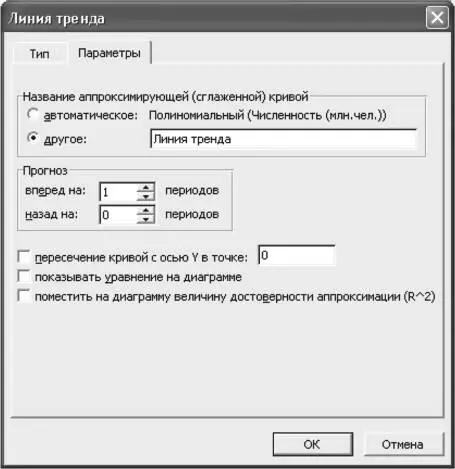The width and height of the screenshot is (455, 469).
Task: Enable the R^2 достоверности аппроксимации checkbox
Action: (24, 296)
